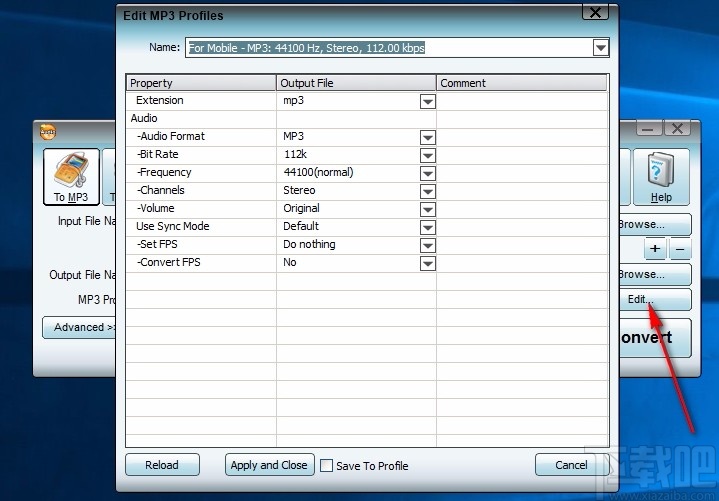Viewport: 719px width, 501px height.
Task: Open the Convert FPS dropdown arrow
Action: pyautogui.click(x=427, y=263)
